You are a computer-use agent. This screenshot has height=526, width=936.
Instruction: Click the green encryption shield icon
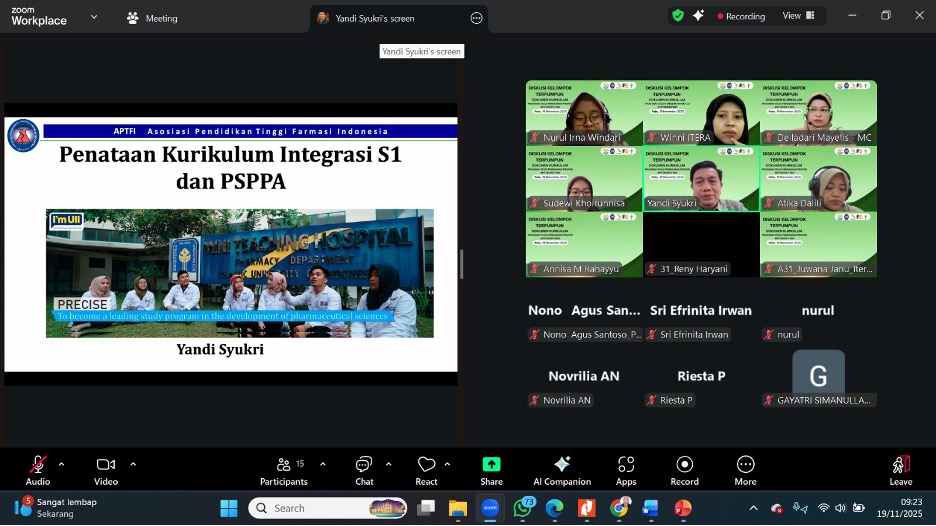pos(678,16)
